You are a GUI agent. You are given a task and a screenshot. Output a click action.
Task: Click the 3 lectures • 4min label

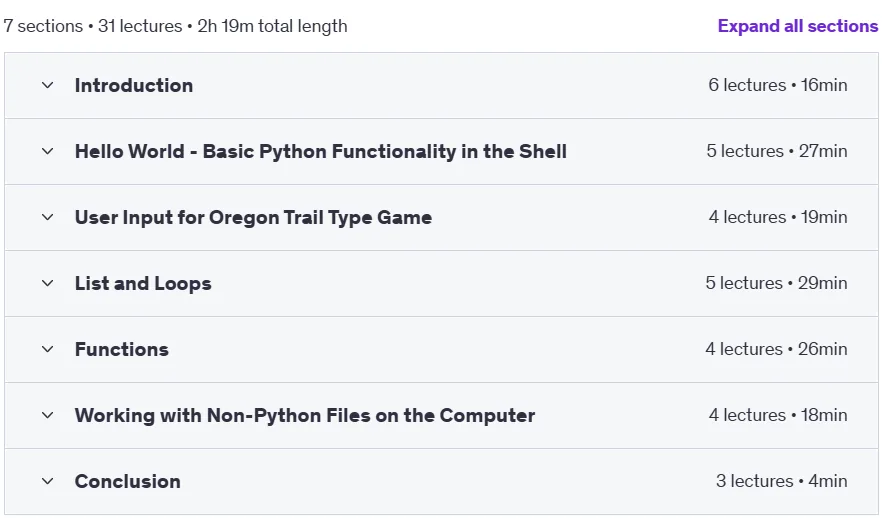coord(781,481)
